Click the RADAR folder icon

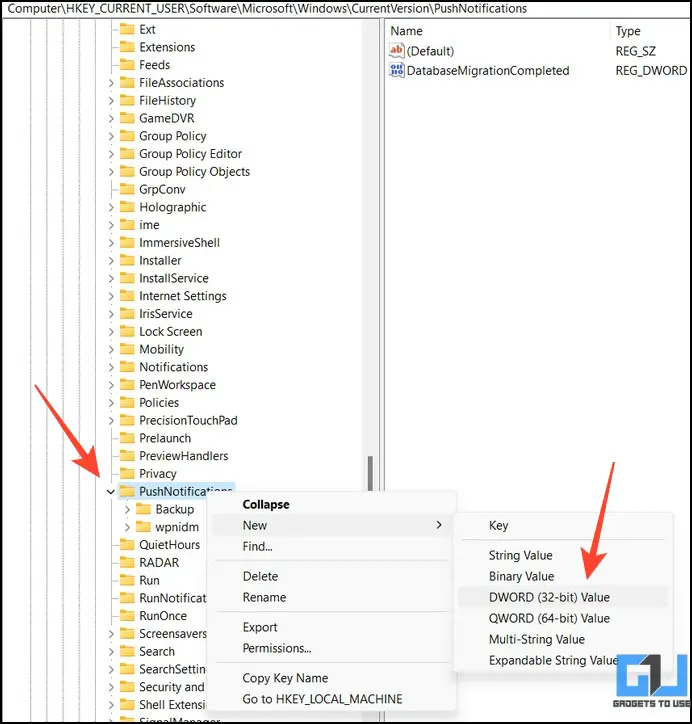tap(127, 562)
